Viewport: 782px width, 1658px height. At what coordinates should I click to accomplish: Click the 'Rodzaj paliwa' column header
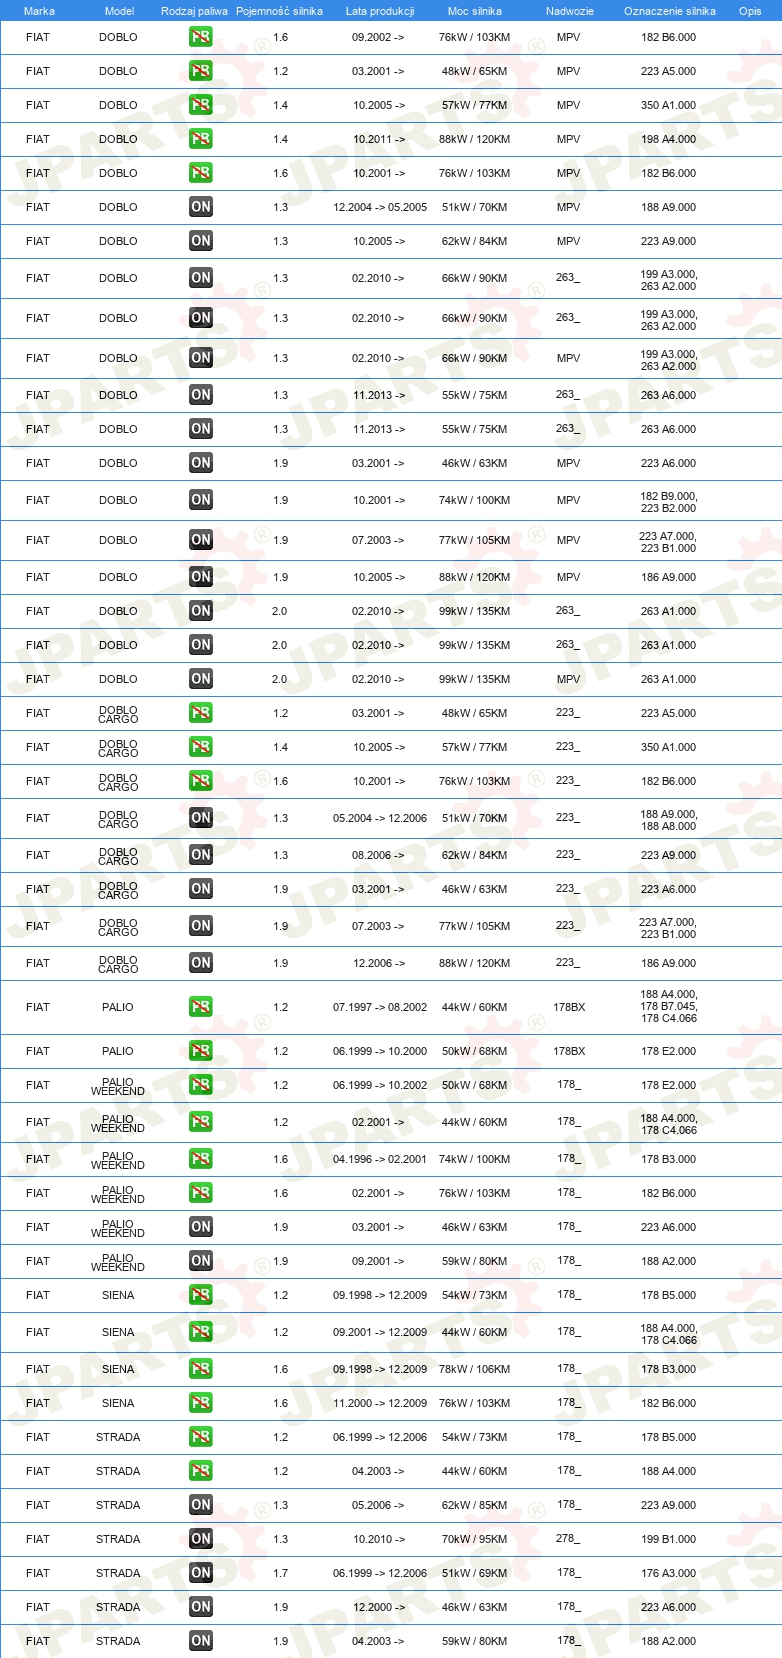point(194,11)
